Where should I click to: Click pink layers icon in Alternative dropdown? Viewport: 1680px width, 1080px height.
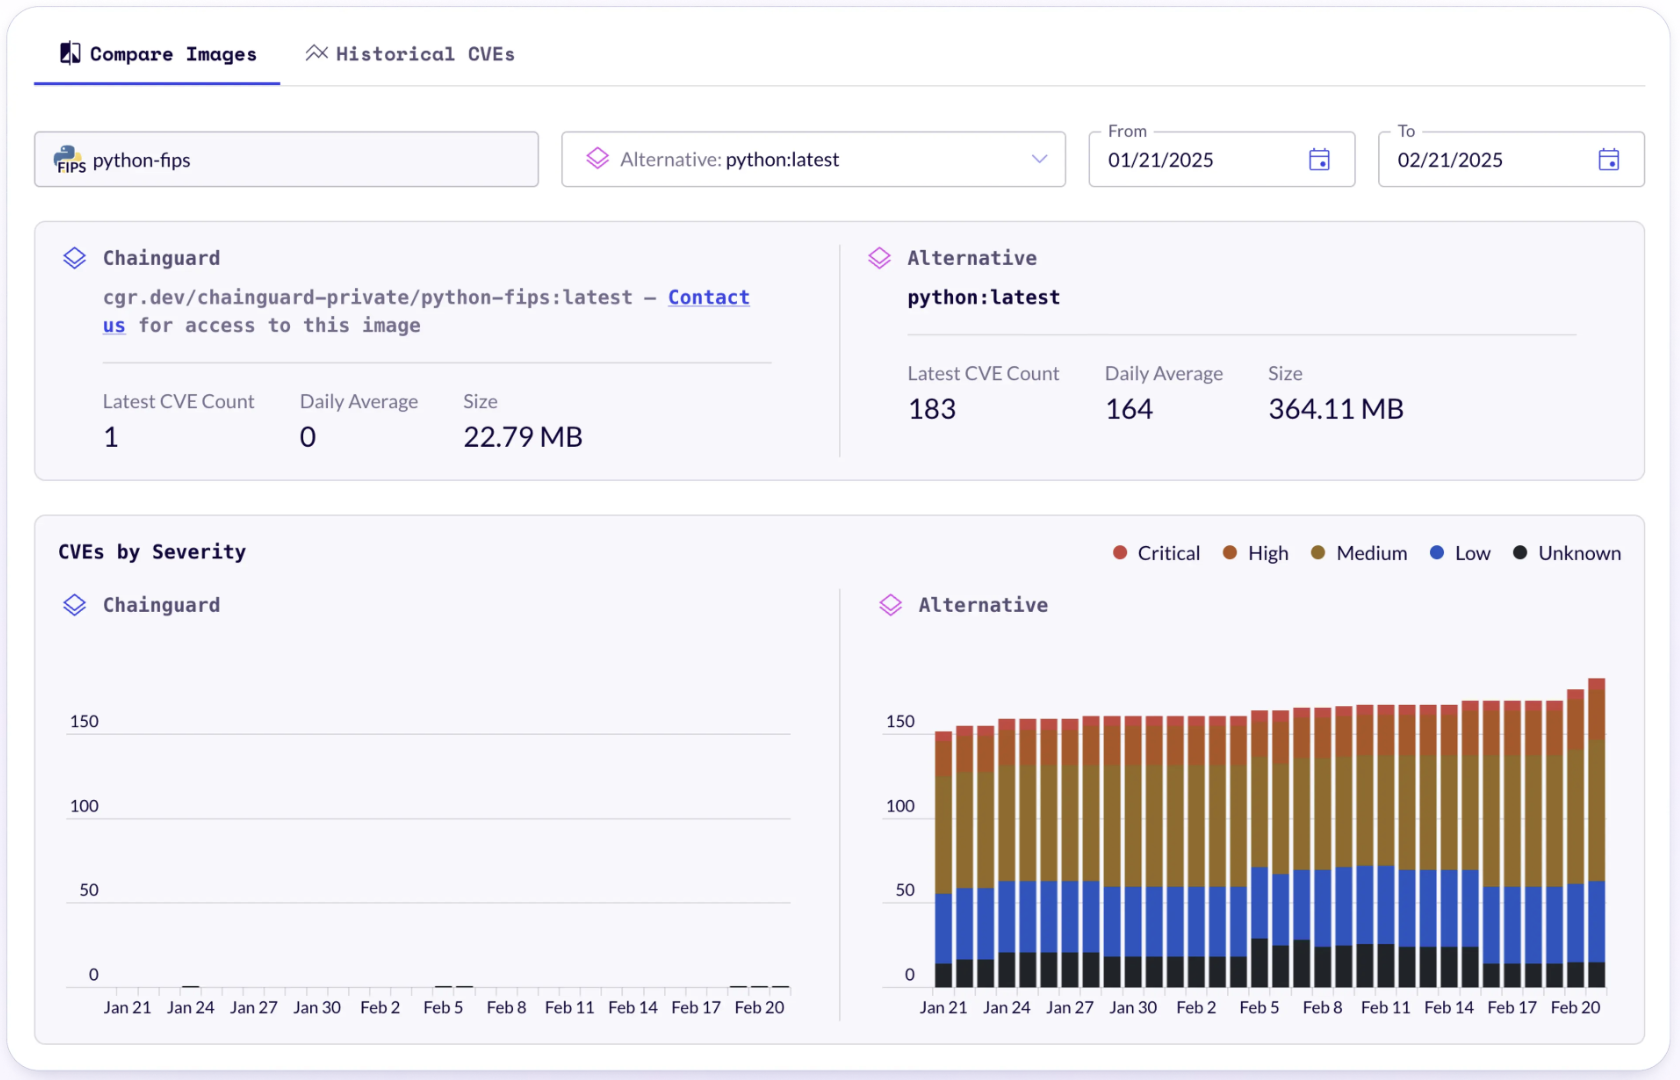pos(598,158)
